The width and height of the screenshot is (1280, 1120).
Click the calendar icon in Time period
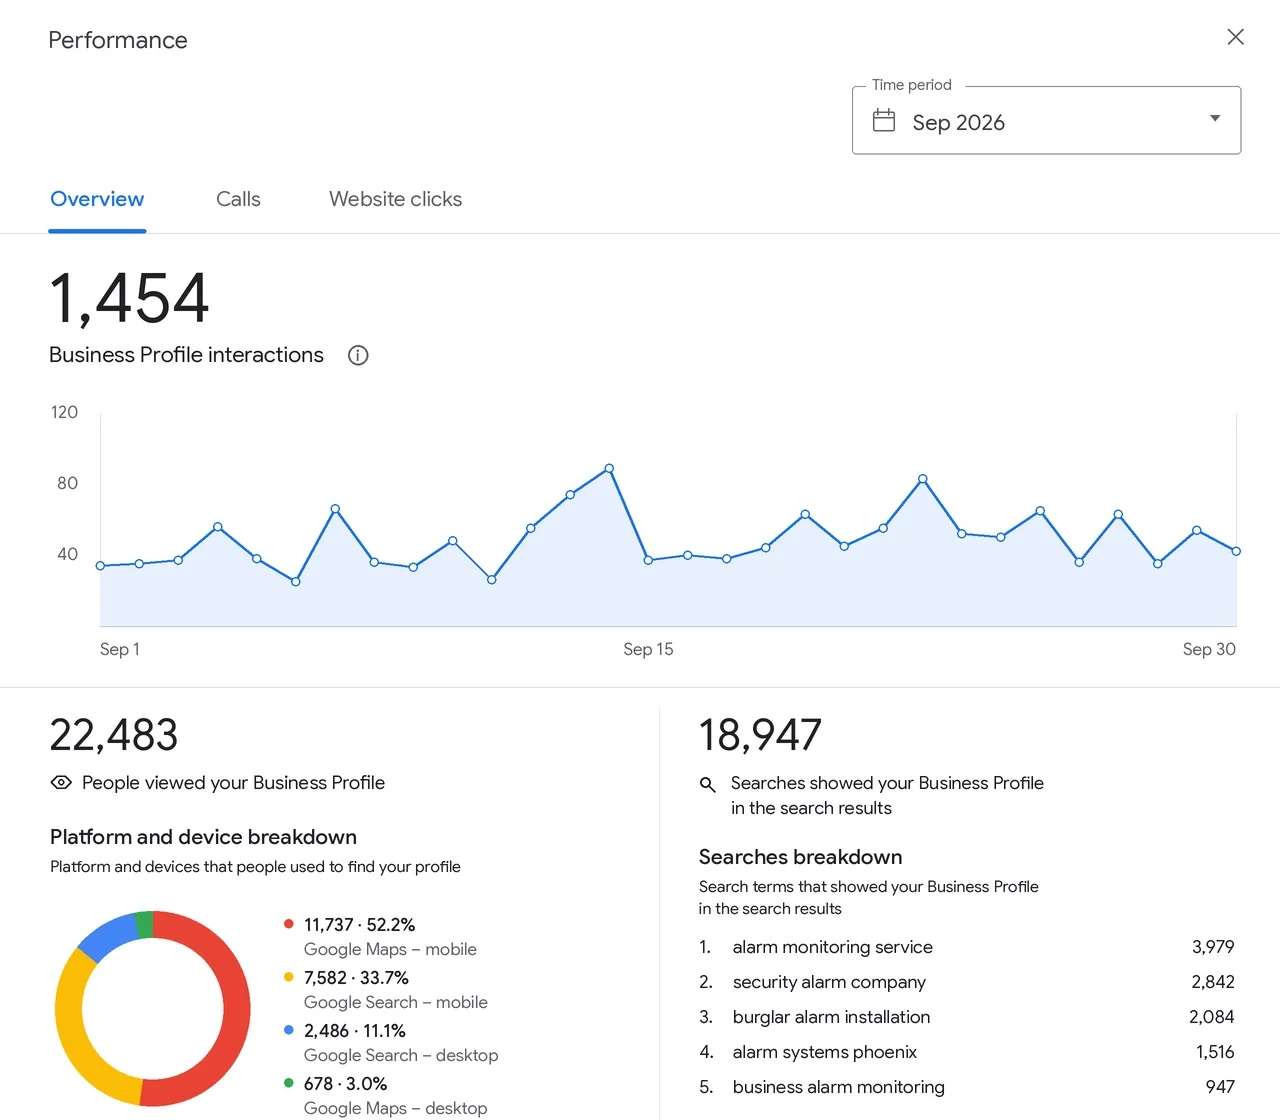(884, 121)
